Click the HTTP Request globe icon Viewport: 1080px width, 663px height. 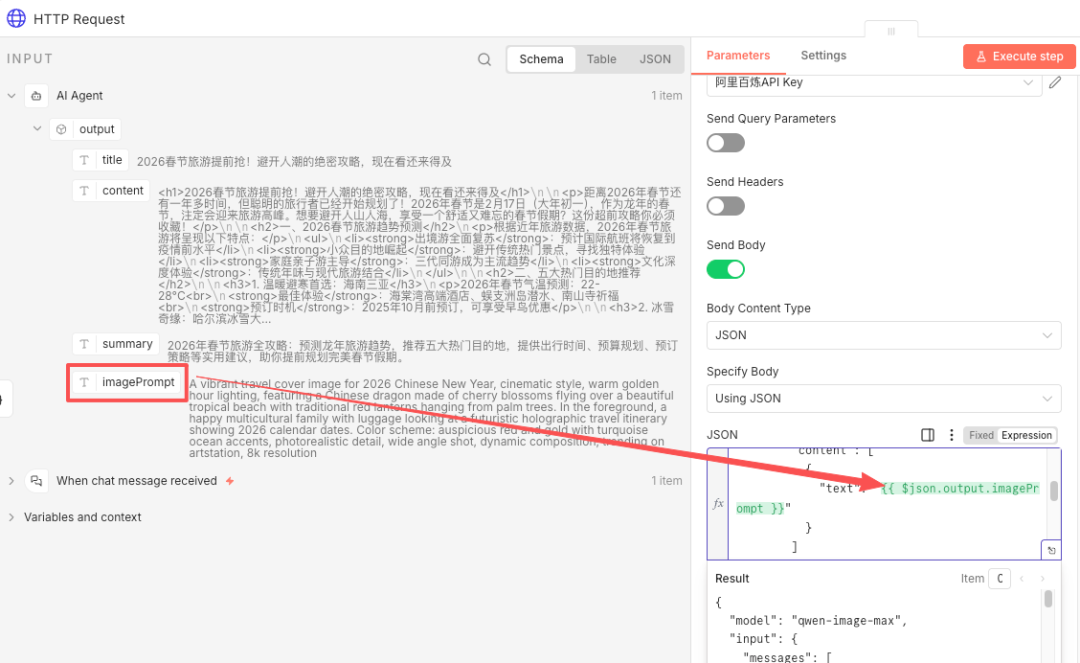point(16,19)
